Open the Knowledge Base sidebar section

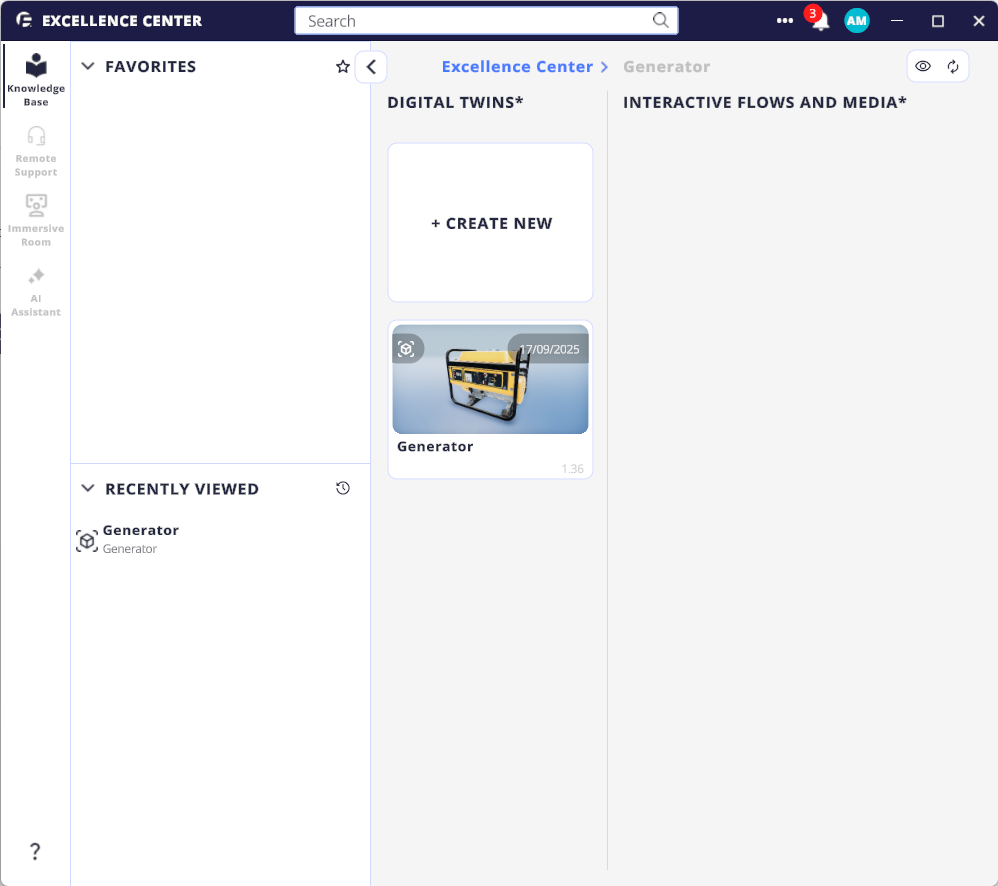click(x=36, y=80)
